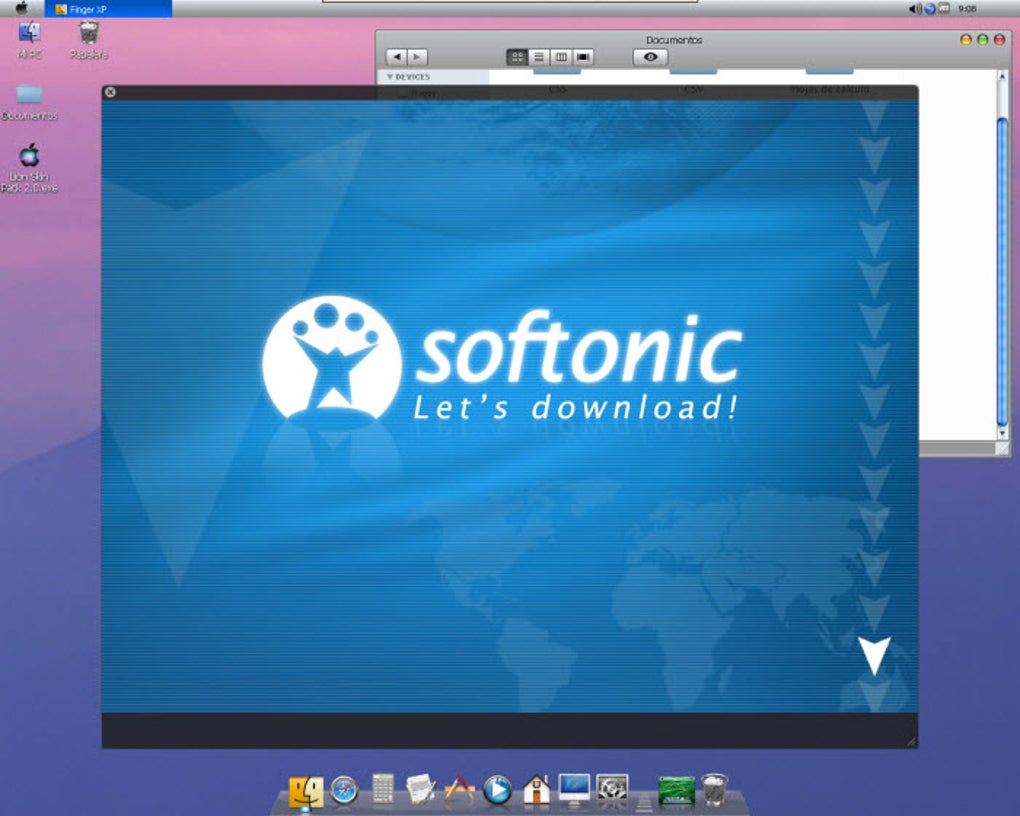This screenshot has height=816, width=1020.
Task: Open the Trash in the dock
Action: coord(715,789)
